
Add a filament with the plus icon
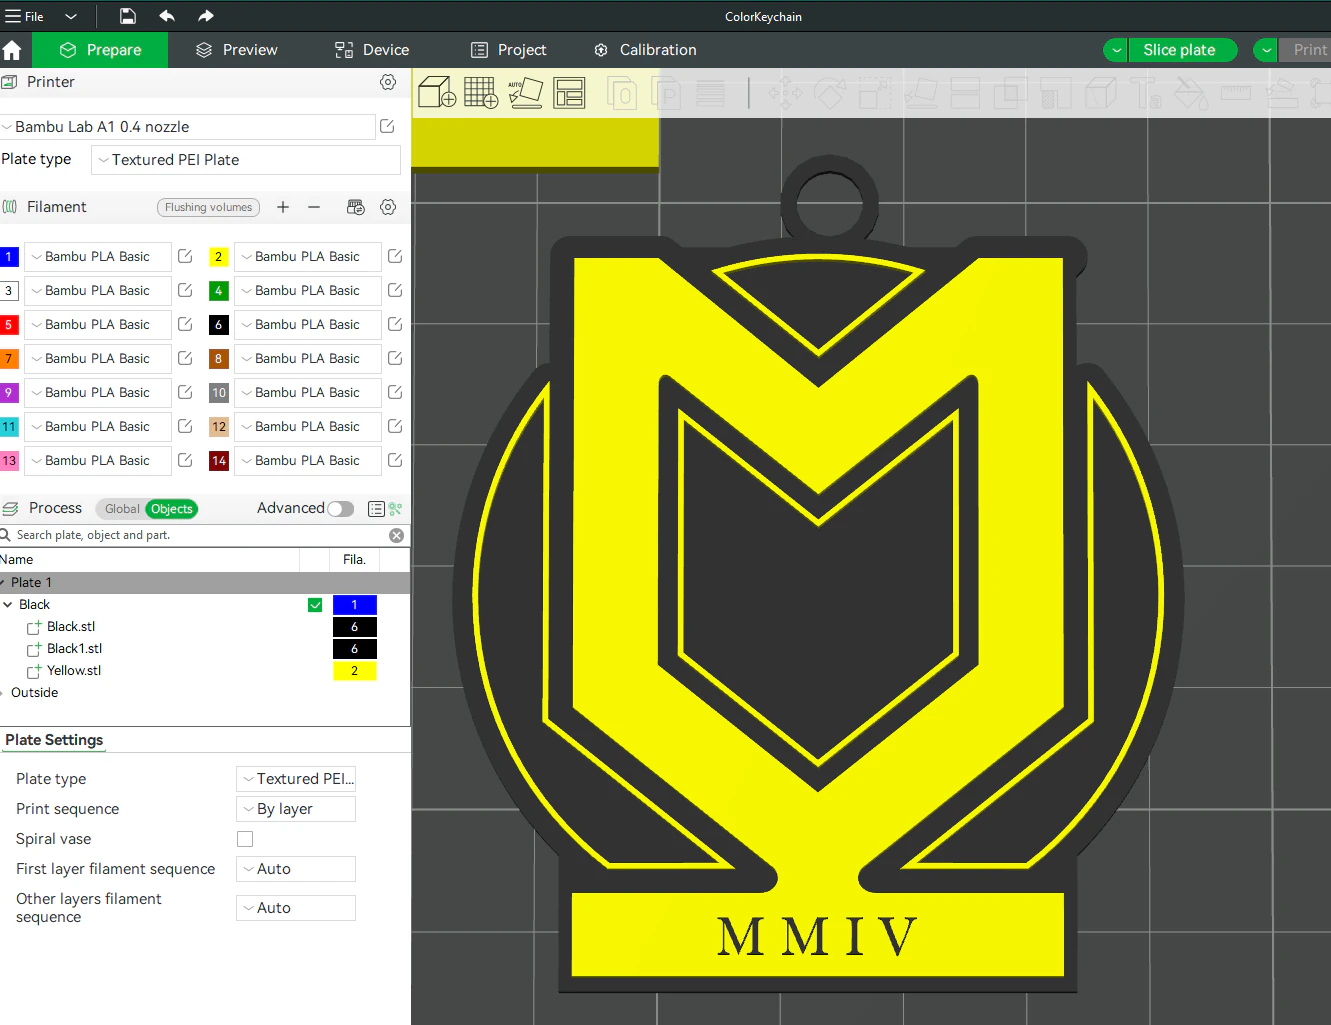283,207
